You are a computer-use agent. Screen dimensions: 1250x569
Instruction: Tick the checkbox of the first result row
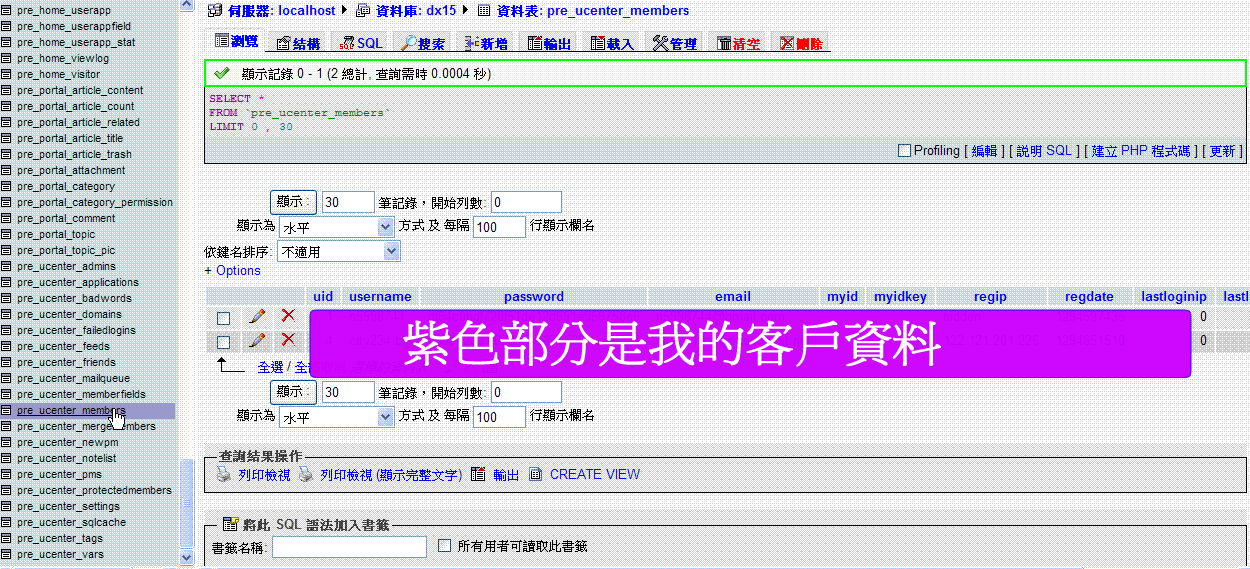pos(224,318)
